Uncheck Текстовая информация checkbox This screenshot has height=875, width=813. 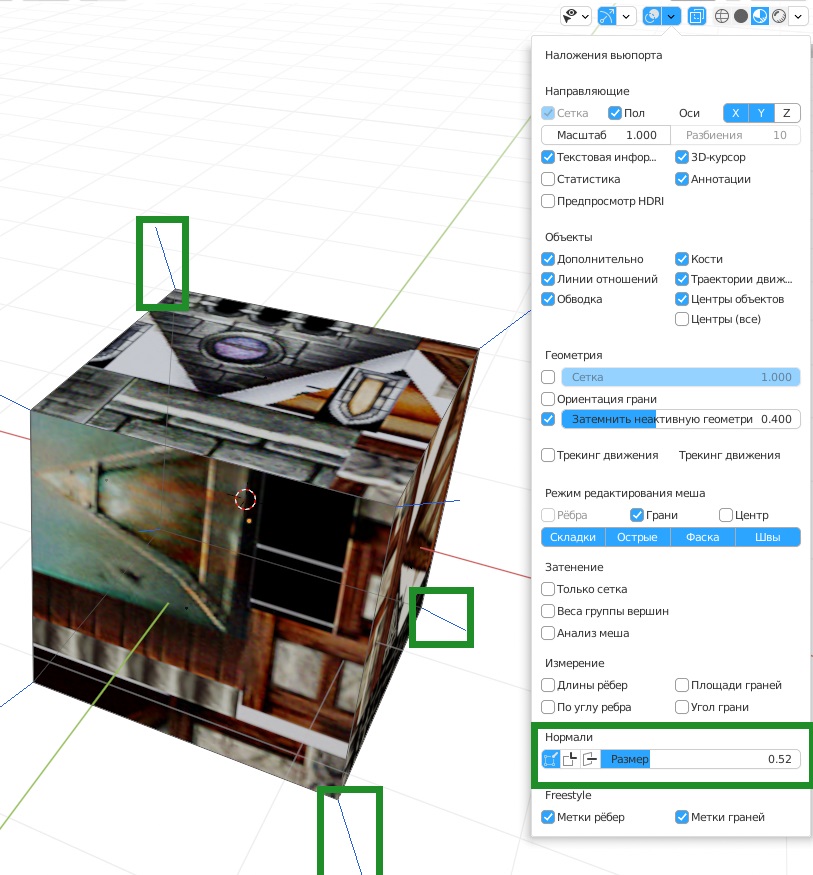[548, 157]
